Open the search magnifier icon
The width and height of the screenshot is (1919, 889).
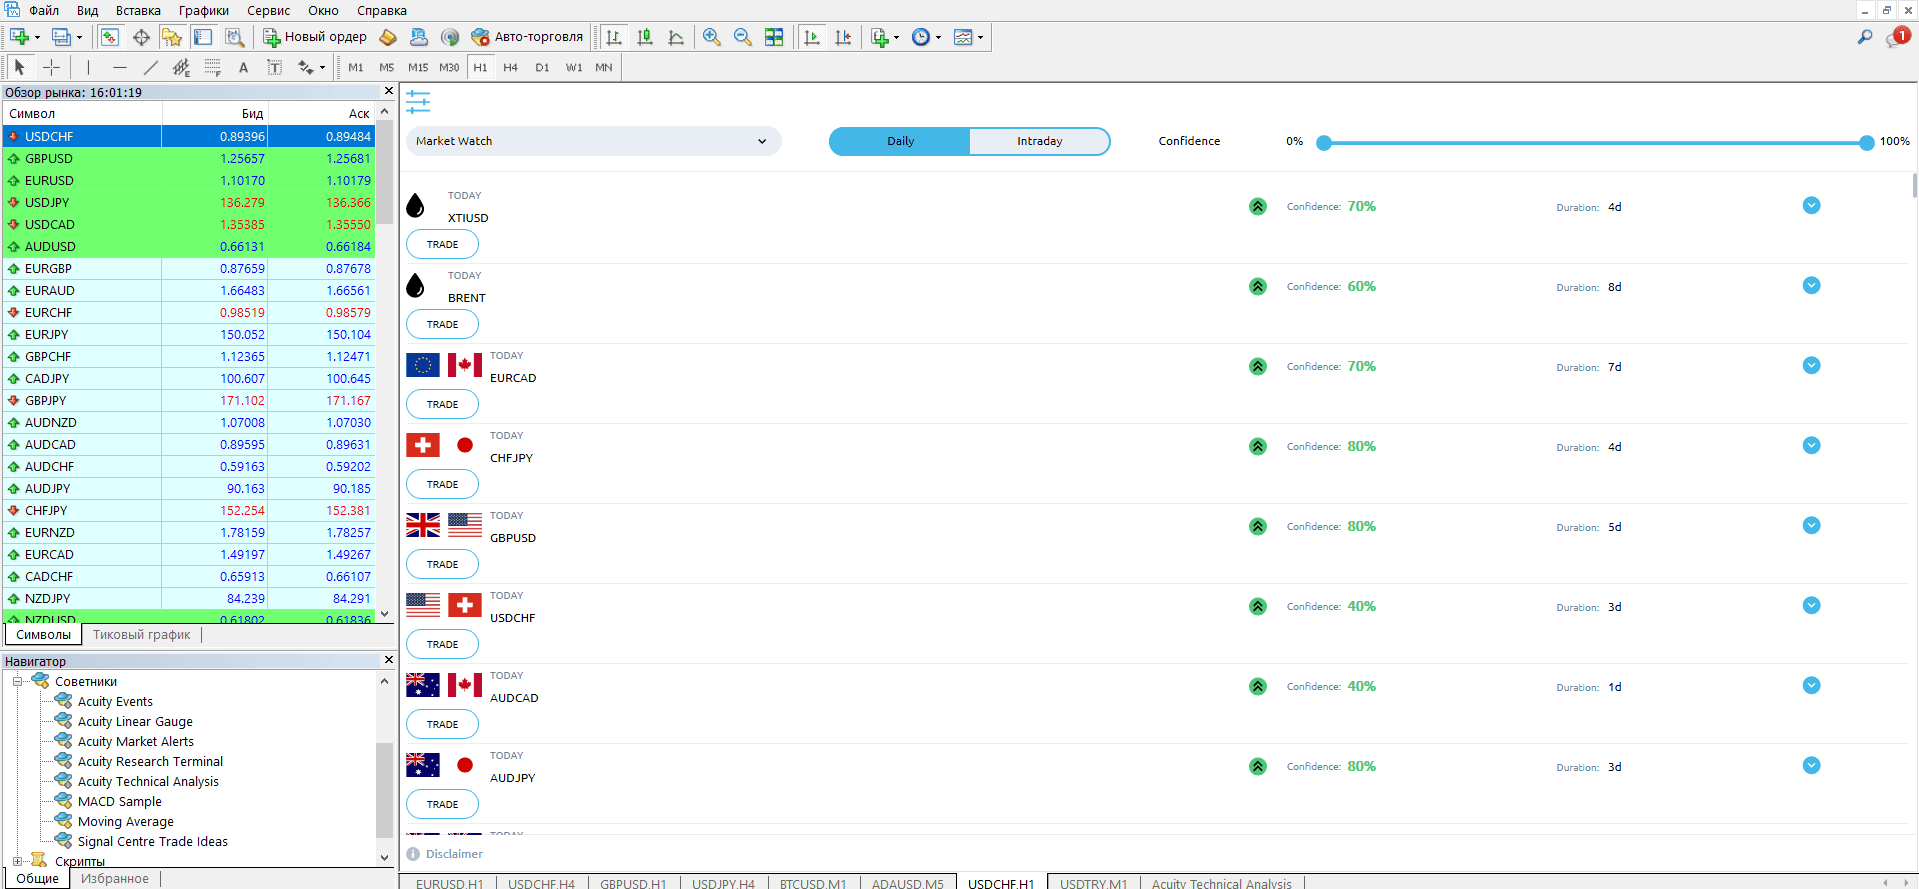pos(1864,37)
